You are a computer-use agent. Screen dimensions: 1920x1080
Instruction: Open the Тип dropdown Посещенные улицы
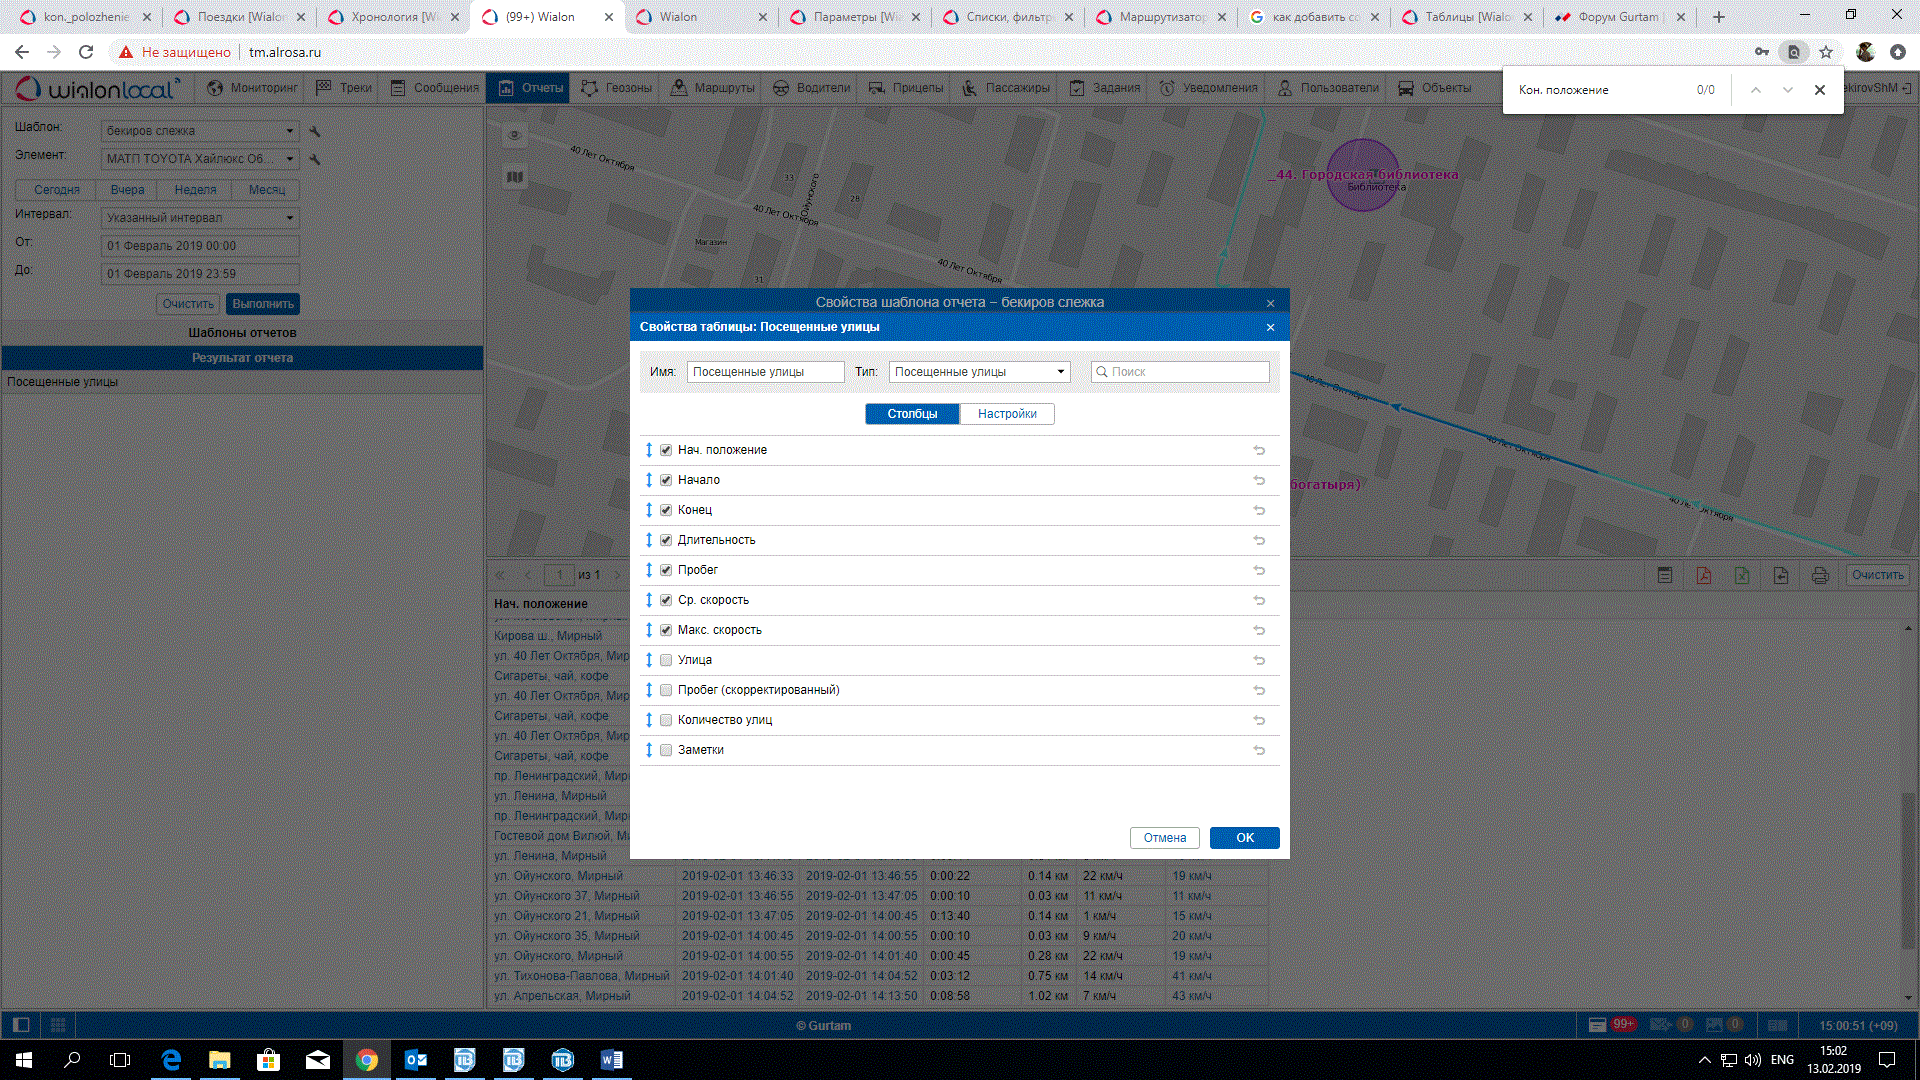tap(979, 372)
